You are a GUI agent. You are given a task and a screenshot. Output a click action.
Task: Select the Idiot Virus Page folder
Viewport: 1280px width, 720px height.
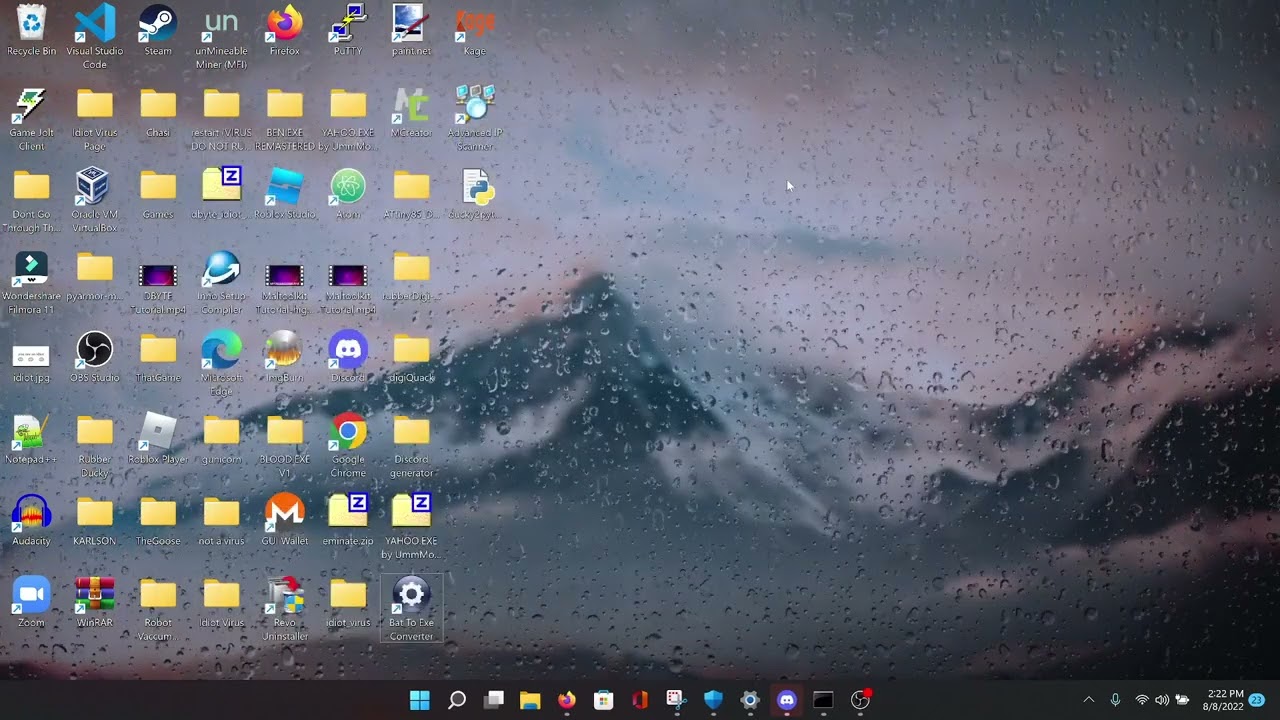(95, 119)
